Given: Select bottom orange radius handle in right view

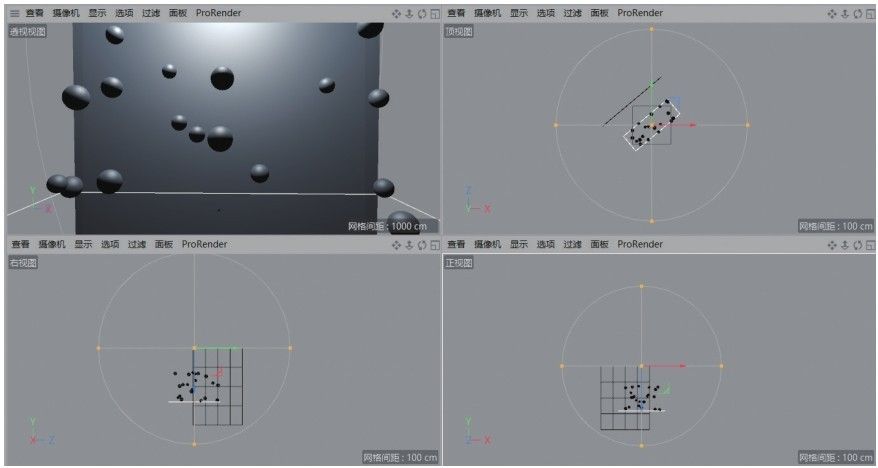Looking at the screenshot, I should (x=194, y=444).
